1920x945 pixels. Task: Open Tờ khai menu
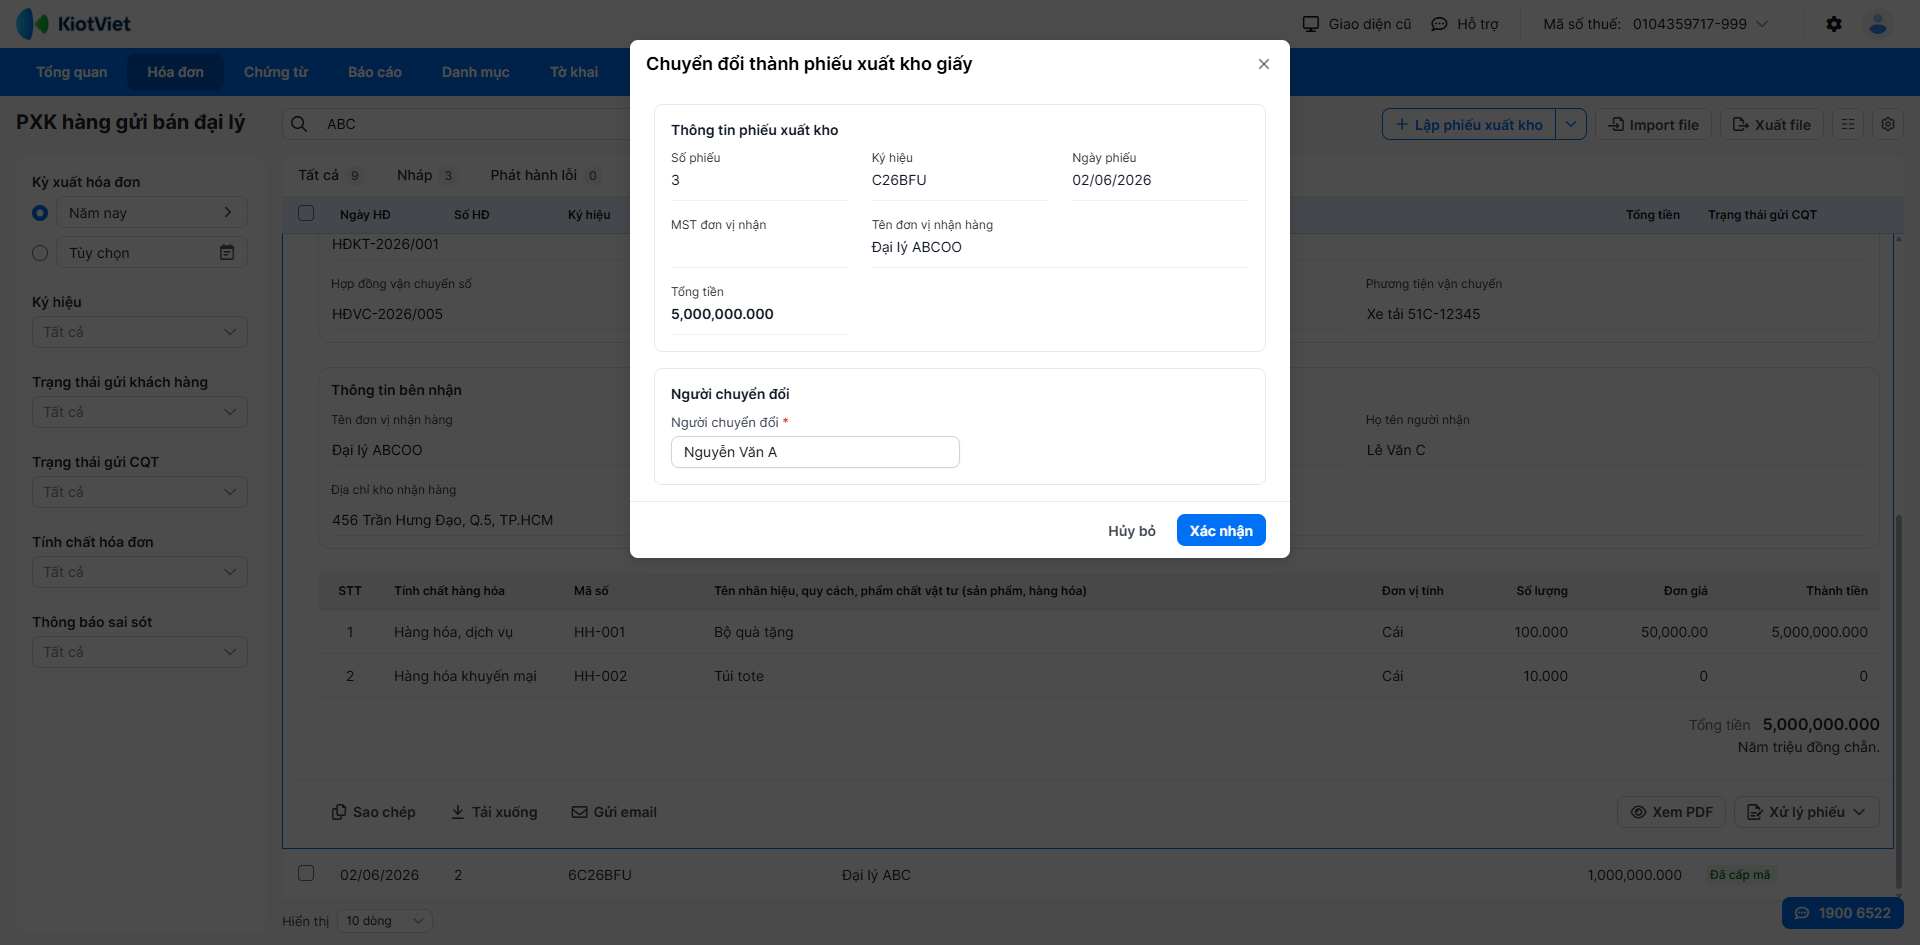pyautogui.click(x=574, y=72)
